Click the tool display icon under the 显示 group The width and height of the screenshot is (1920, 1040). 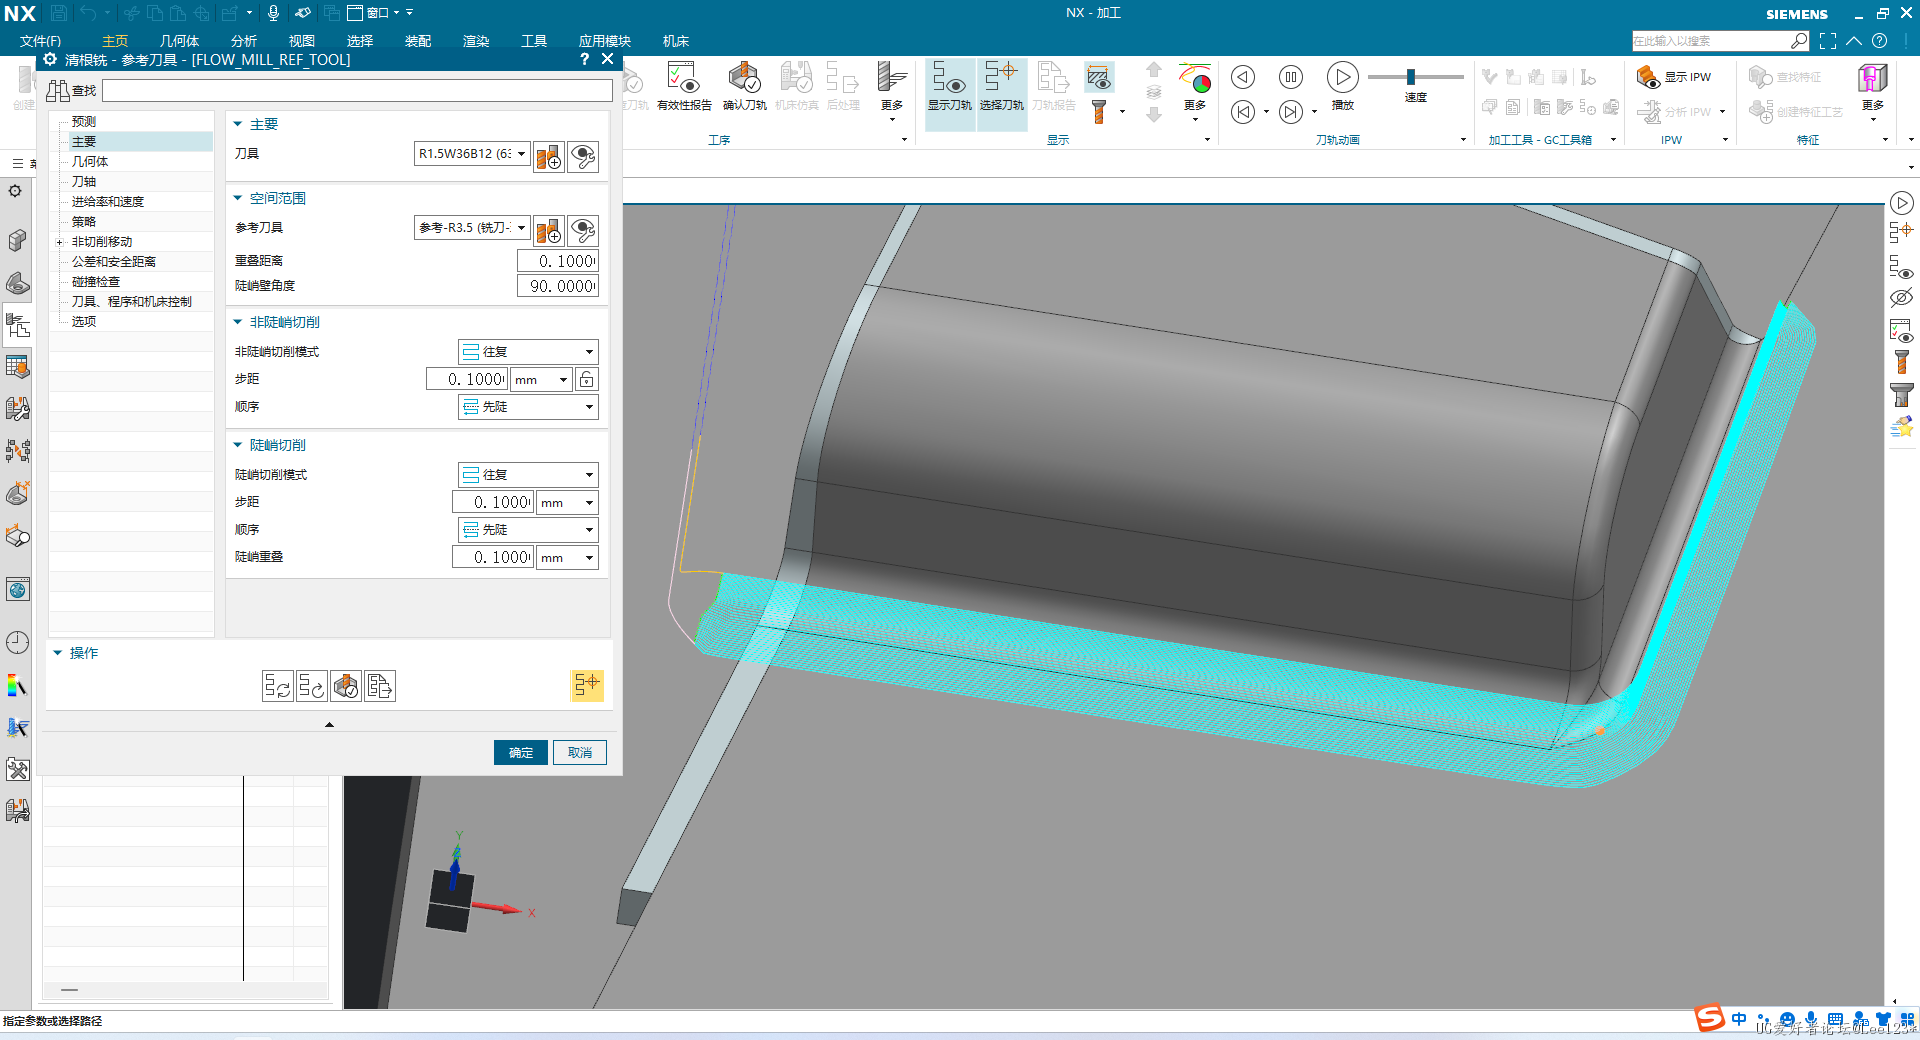pos(1099,110)
